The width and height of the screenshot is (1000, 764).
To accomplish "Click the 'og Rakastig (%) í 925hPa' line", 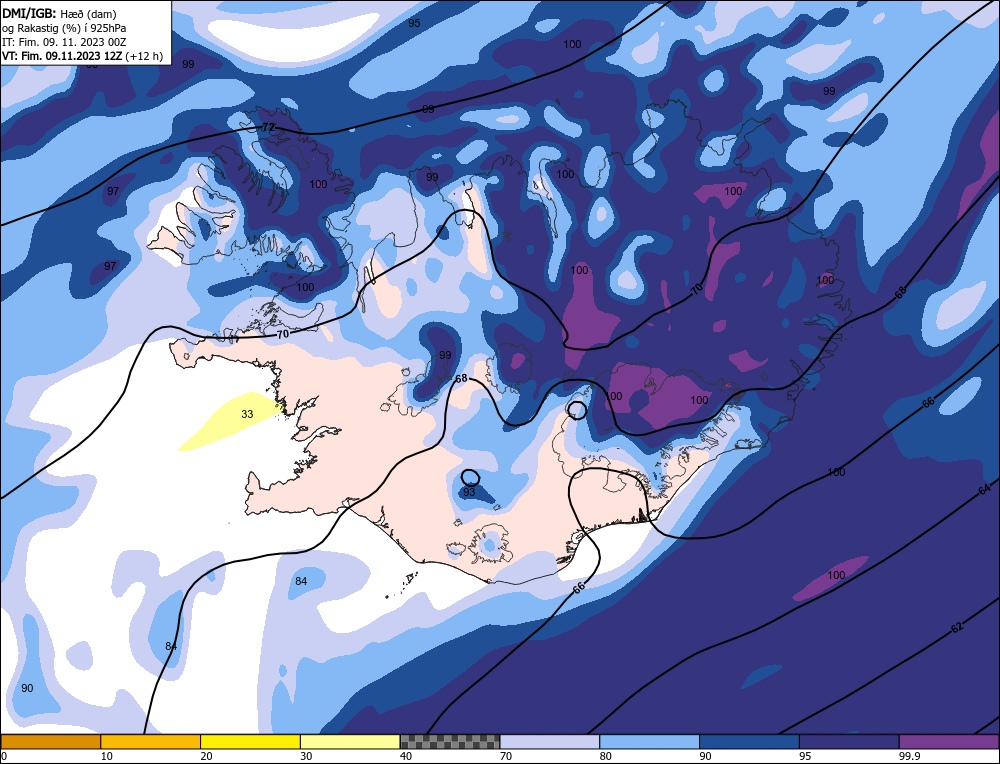I will (x=64, y=28).
